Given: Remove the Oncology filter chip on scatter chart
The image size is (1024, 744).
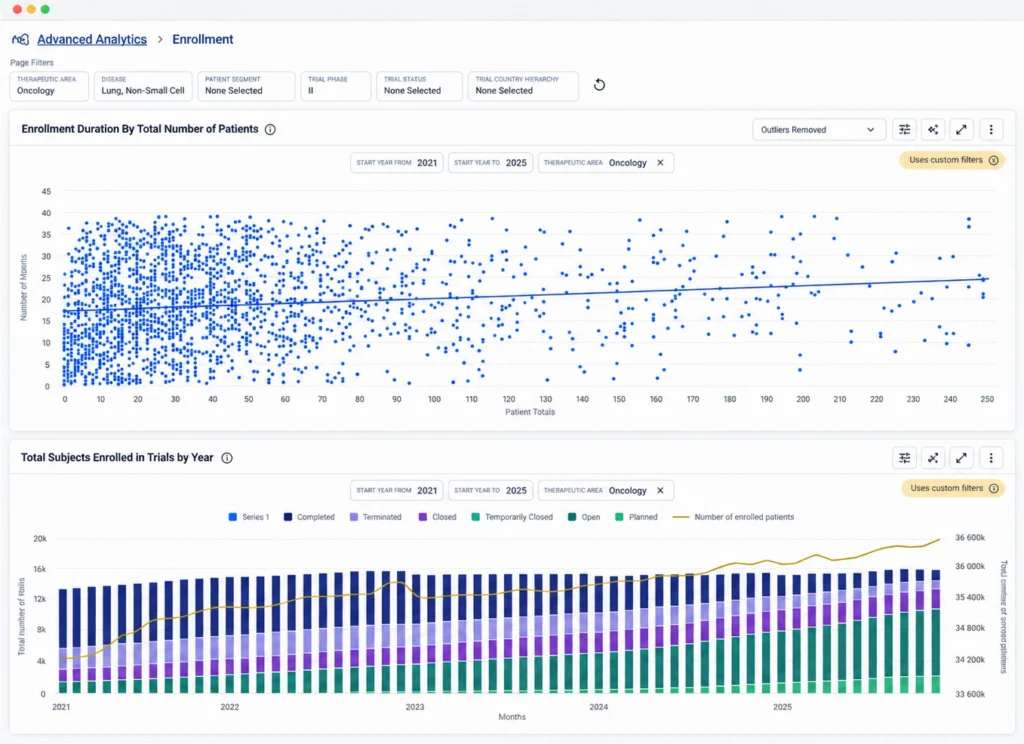Looking at the screenshot, I should (x=660, y=163).
